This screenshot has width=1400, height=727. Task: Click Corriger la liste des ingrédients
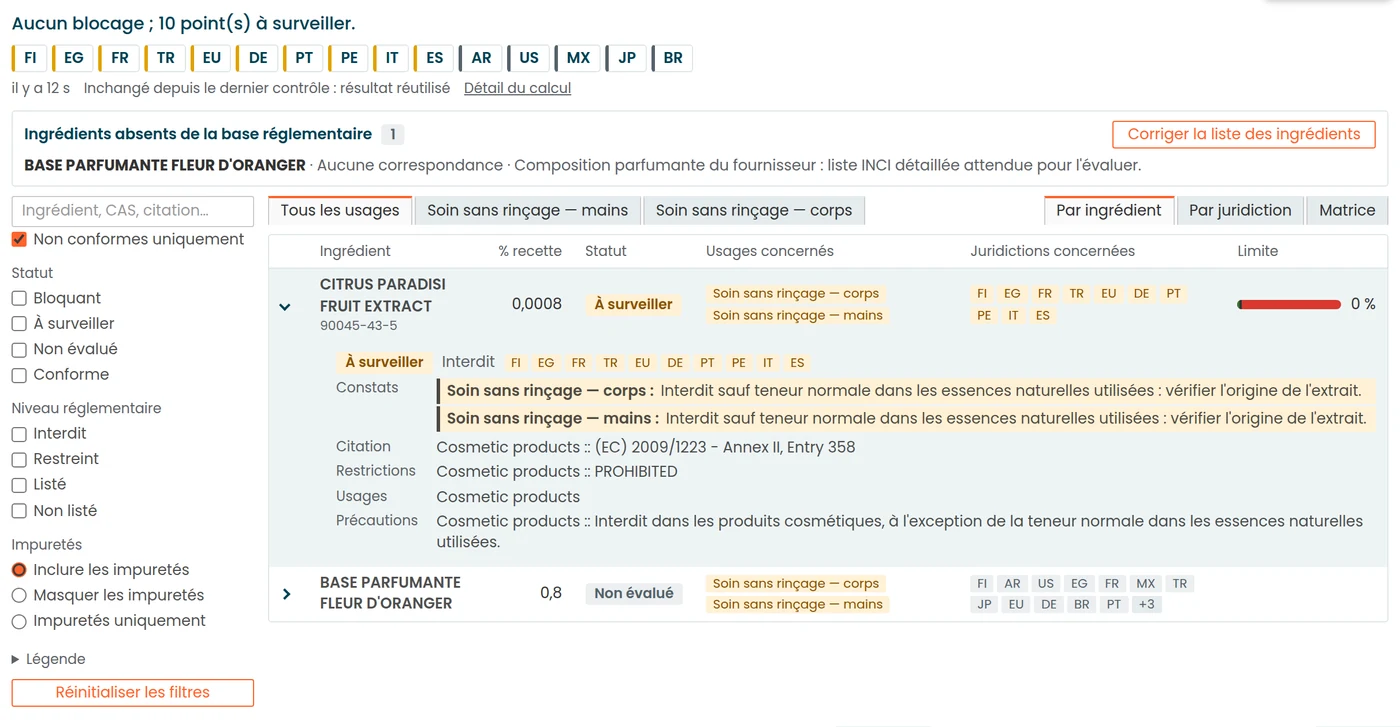coord(1244,134)
